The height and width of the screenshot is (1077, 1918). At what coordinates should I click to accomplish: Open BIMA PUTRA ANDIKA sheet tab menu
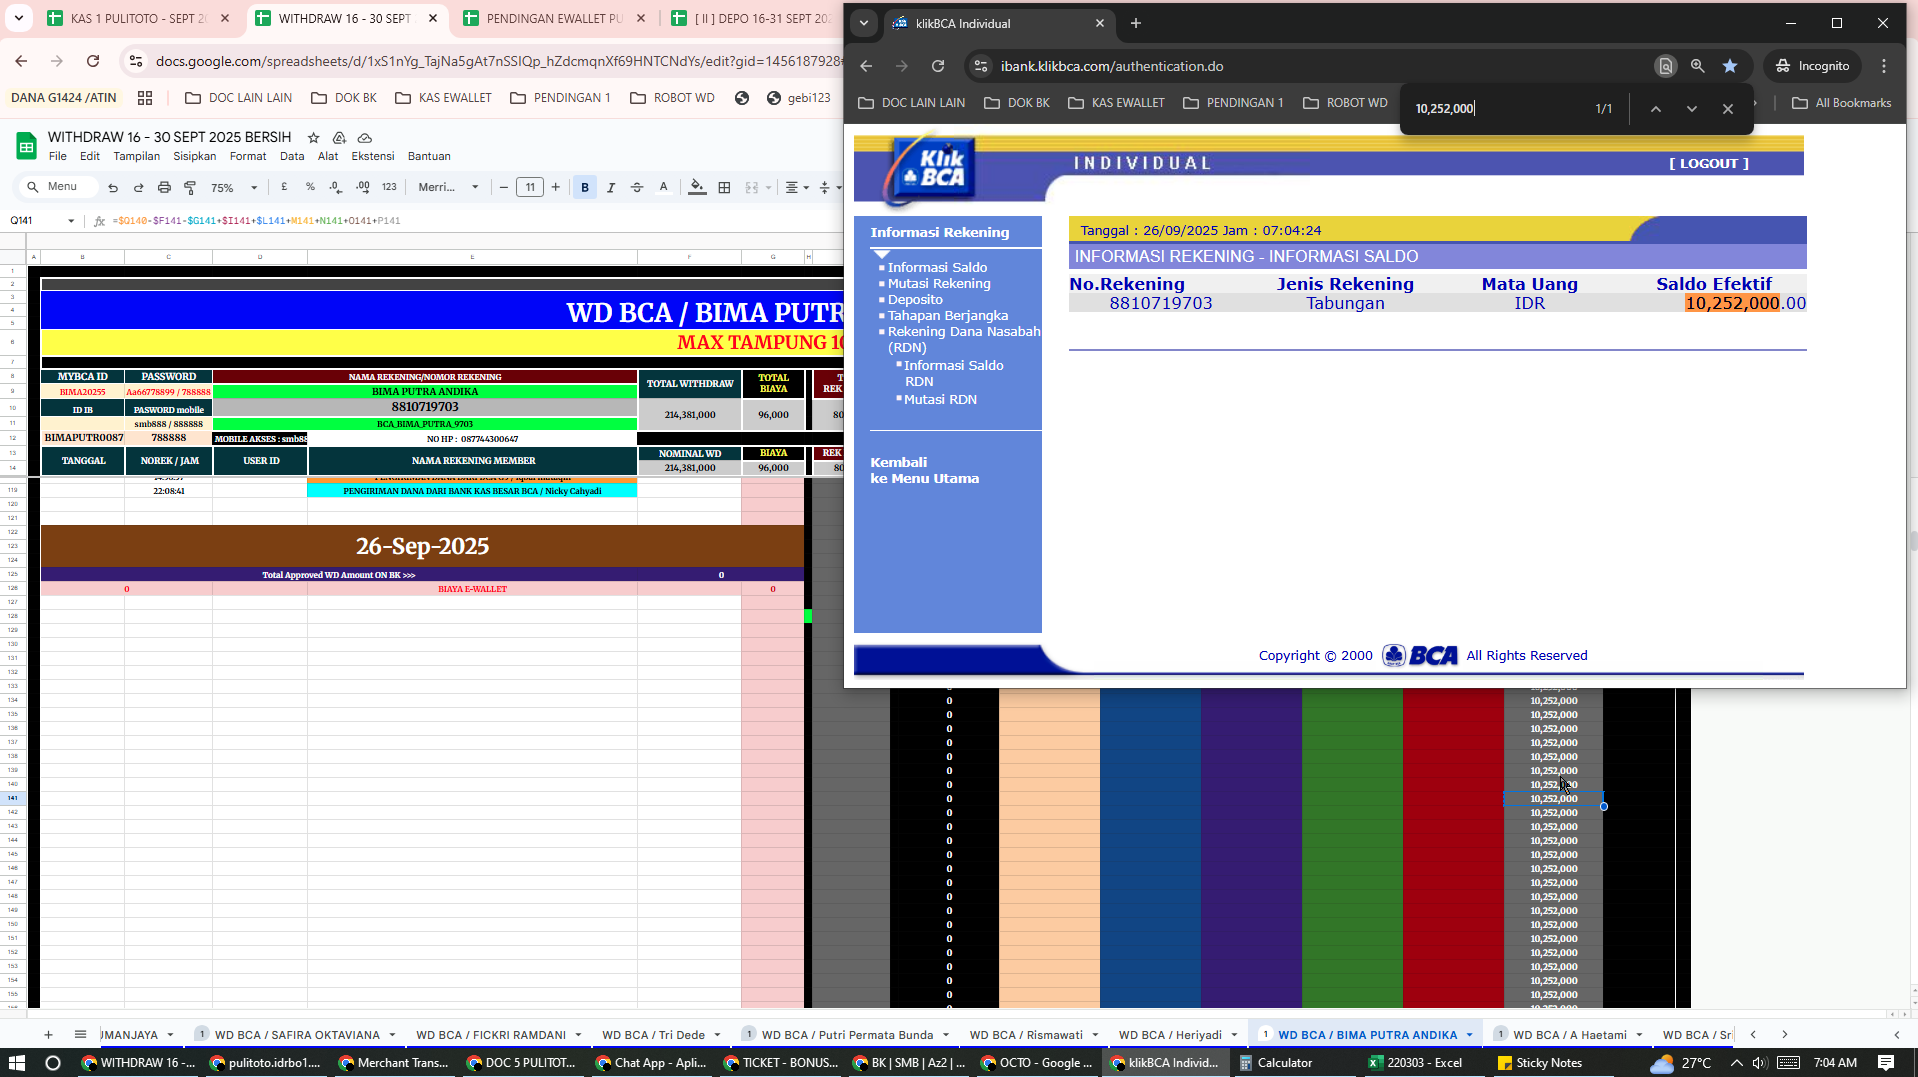tap(1469, 1035)
